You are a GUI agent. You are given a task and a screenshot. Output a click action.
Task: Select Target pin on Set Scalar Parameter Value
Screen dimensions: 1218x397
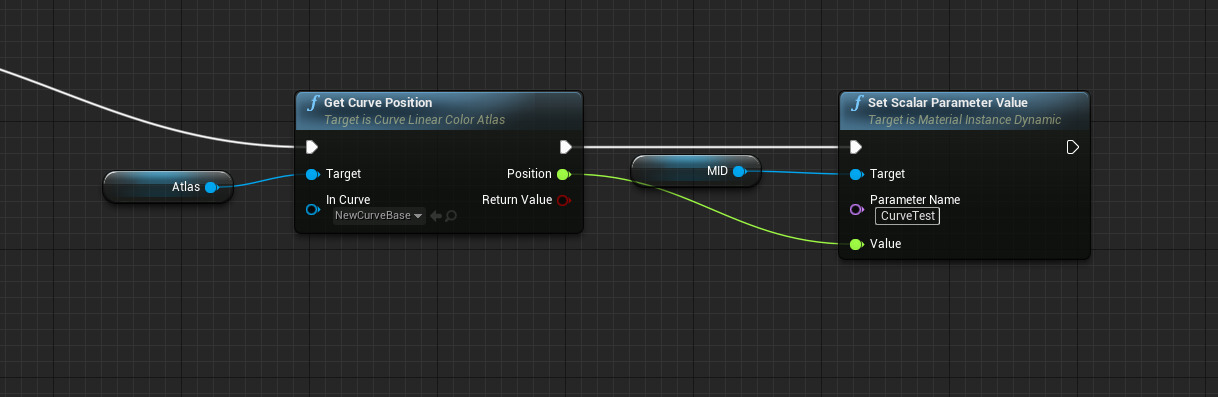[856, 174]
